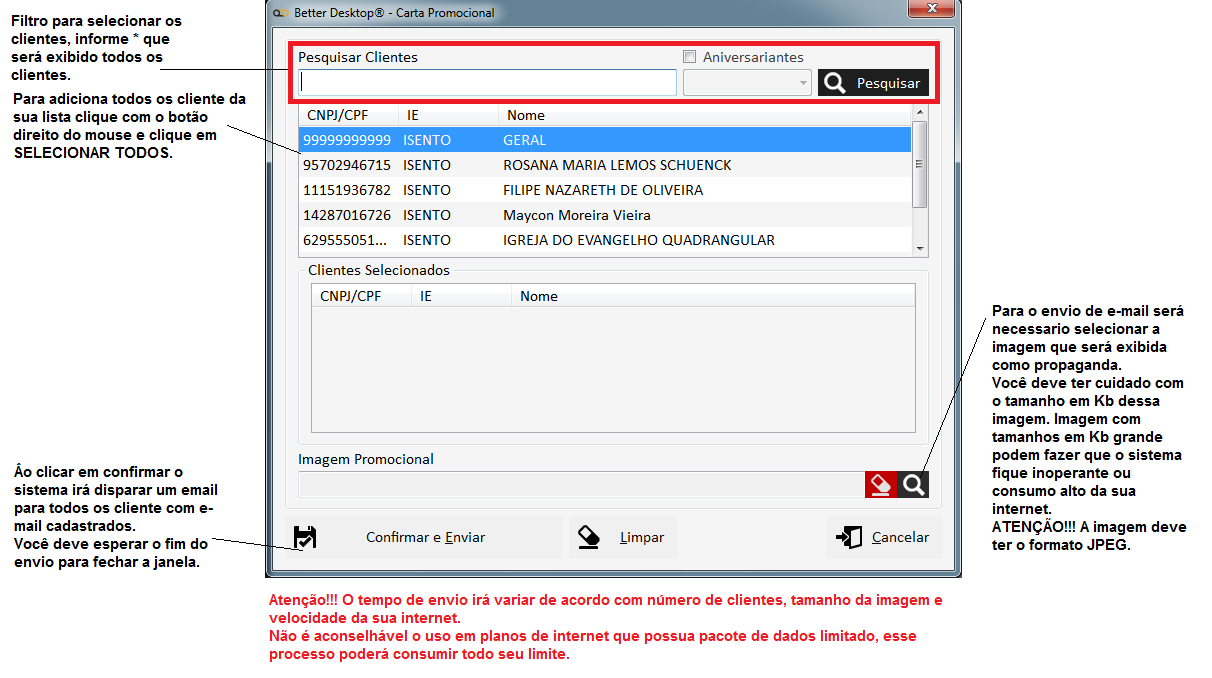This screenshot has height=678, width=1212.
Task: Sort client list by CNPJ/CPF column header
Action: pos(348,115)
